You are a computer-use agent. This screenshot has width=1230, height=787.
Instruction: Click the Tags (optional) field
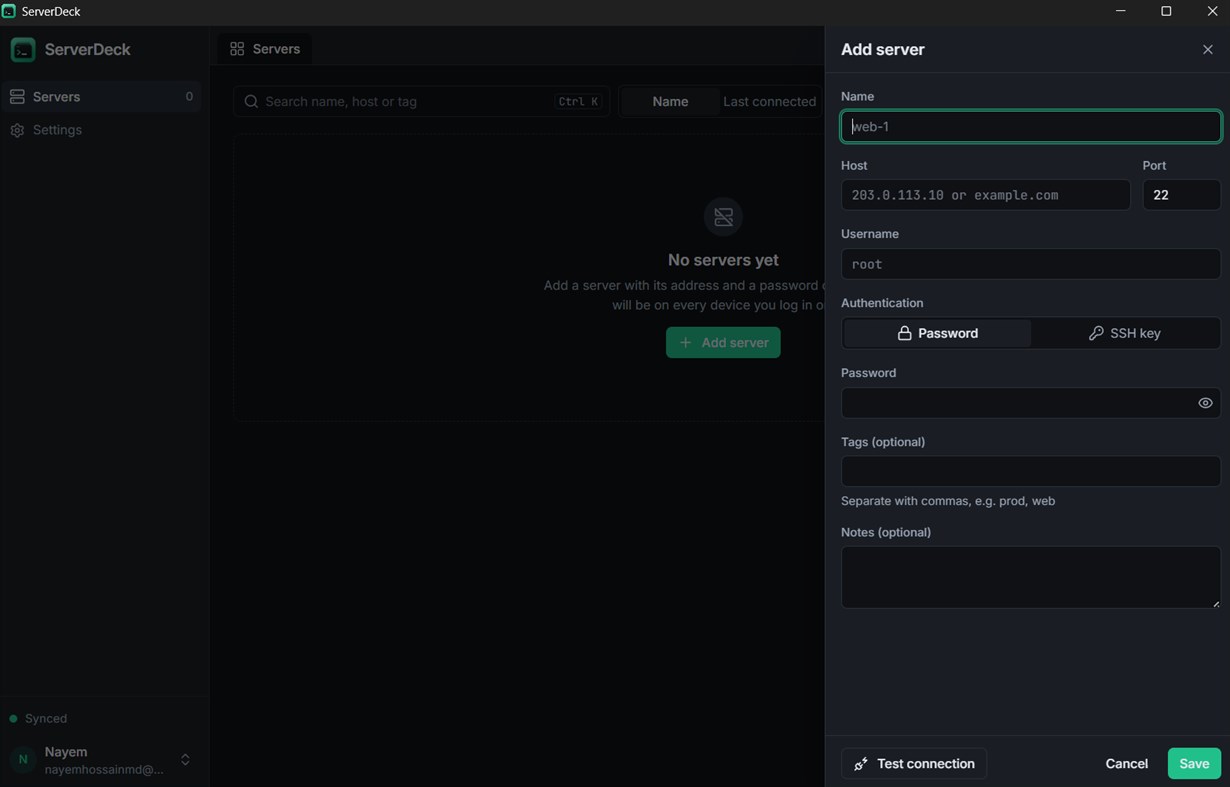pyautogui.click(x=1031, y=471)
